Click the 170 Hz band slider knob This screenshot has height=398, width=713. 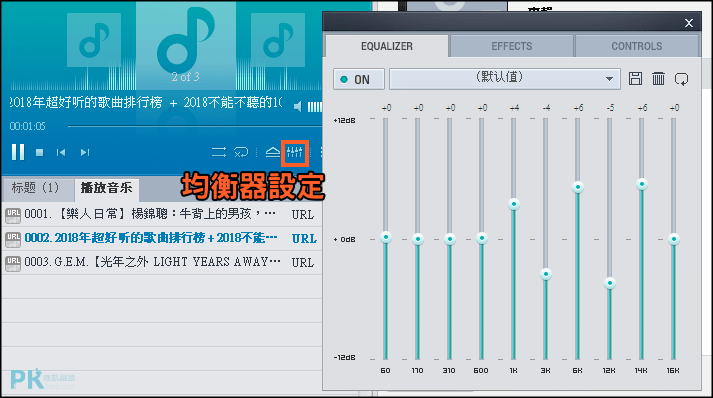coord(418,239)
